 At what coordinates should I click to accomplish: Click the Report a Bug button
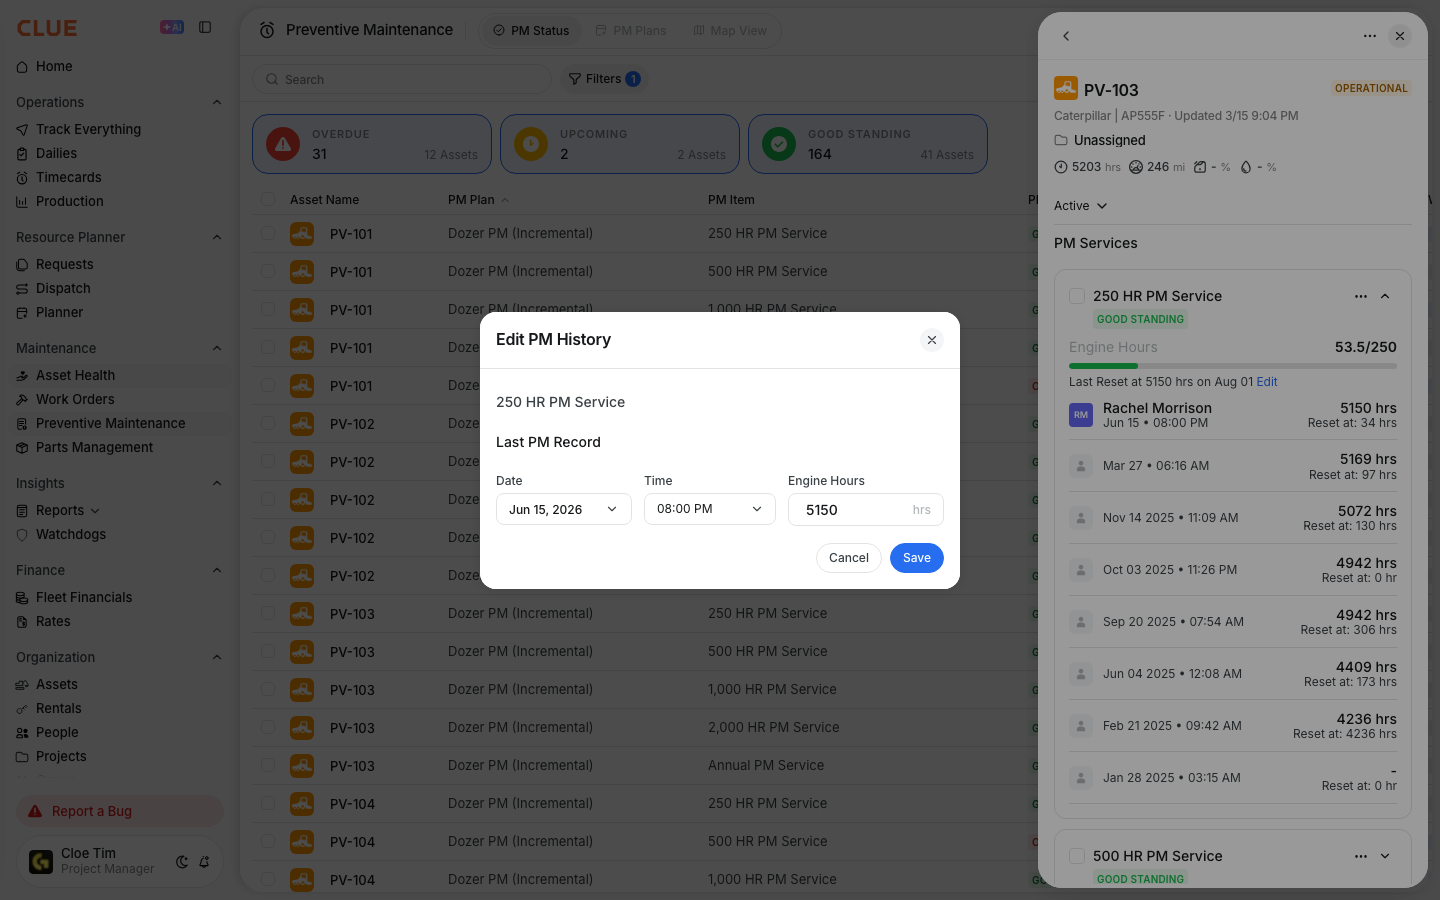click(120, 811)
